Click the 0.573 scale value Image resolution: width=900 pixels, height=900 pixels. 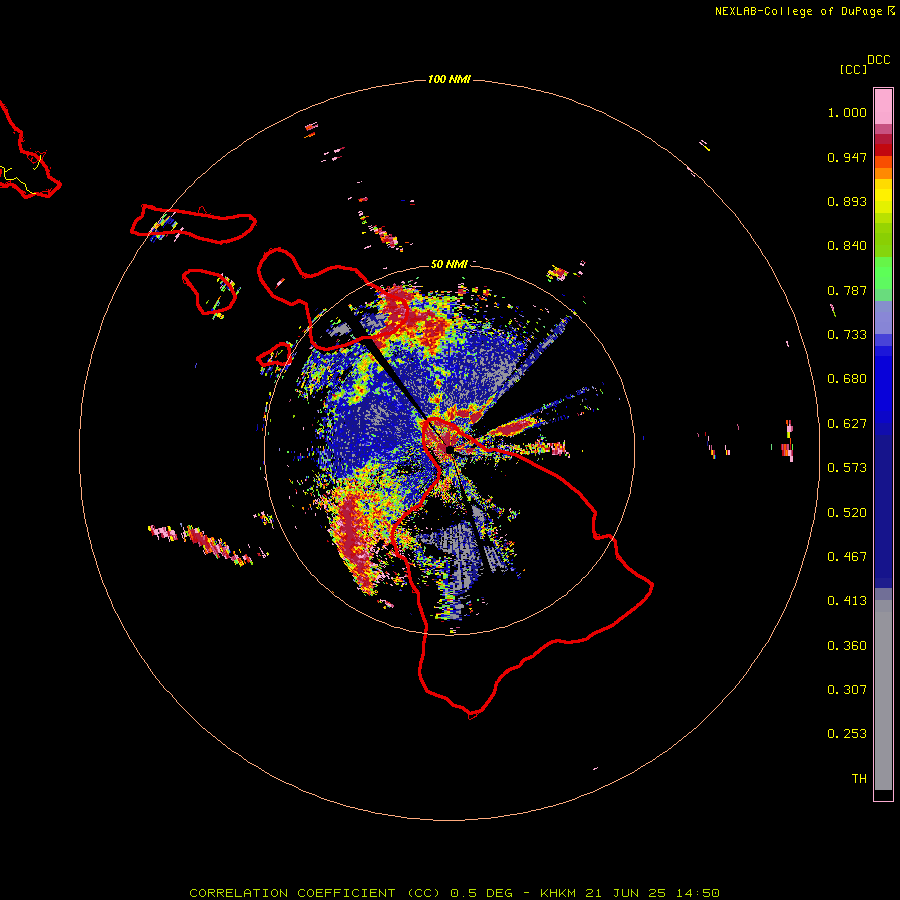coord(847,468)
